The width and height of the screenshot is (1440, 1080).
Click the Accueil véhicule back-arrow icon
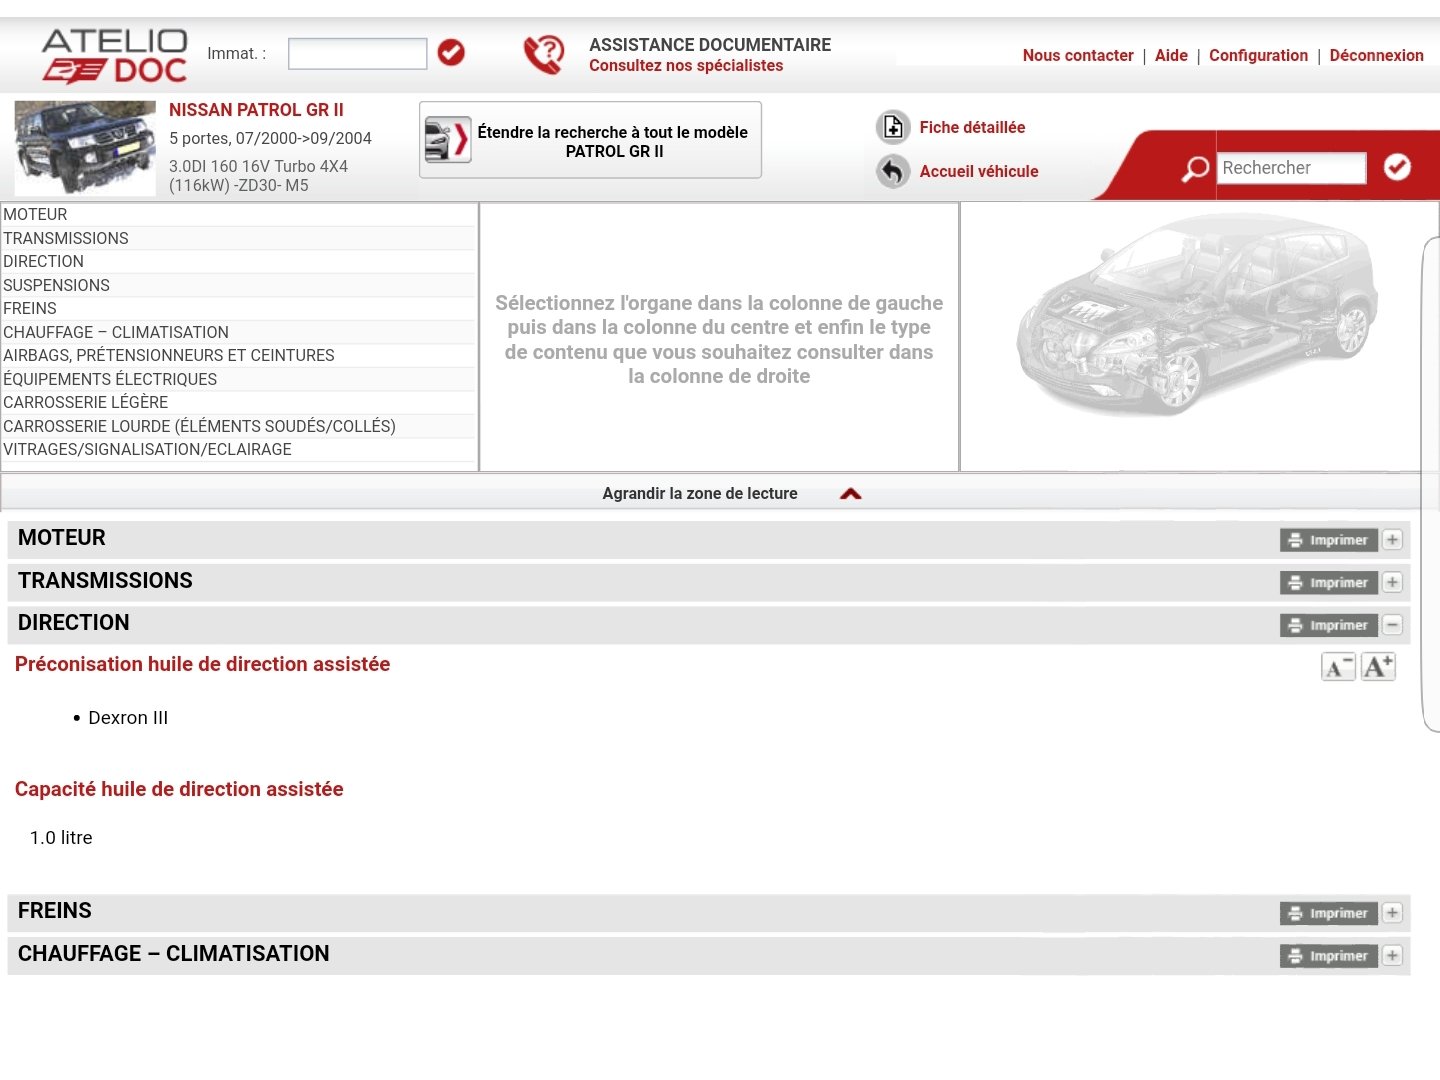[893, 171]
